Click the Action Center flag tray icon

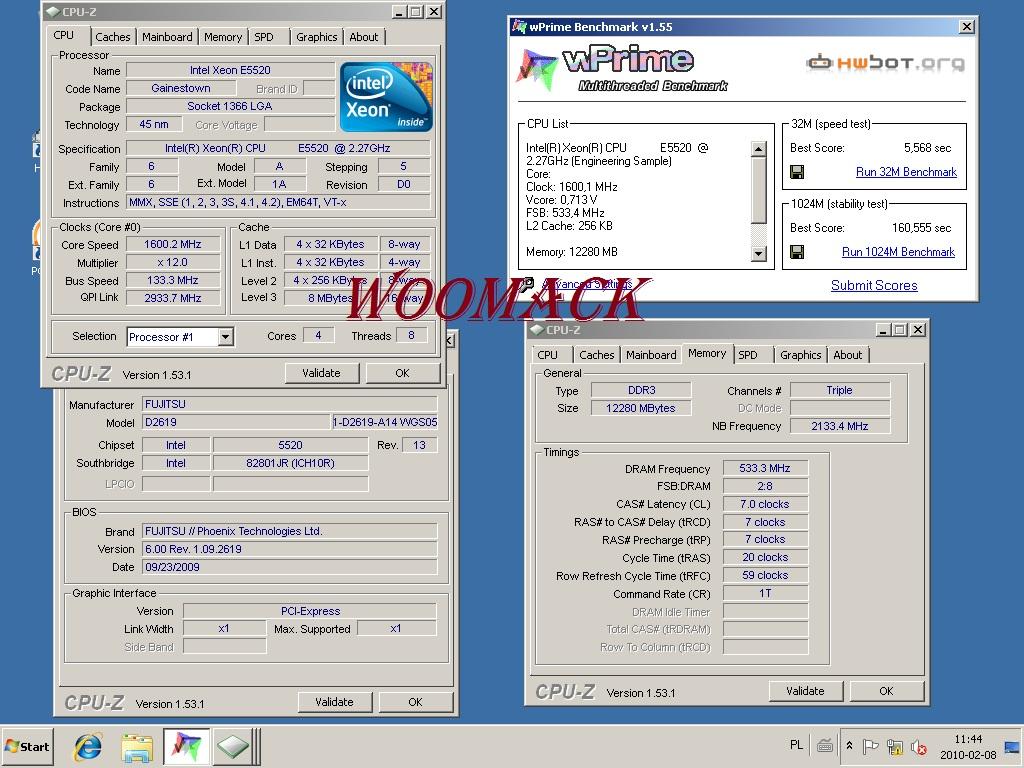[x=870, y=746]
